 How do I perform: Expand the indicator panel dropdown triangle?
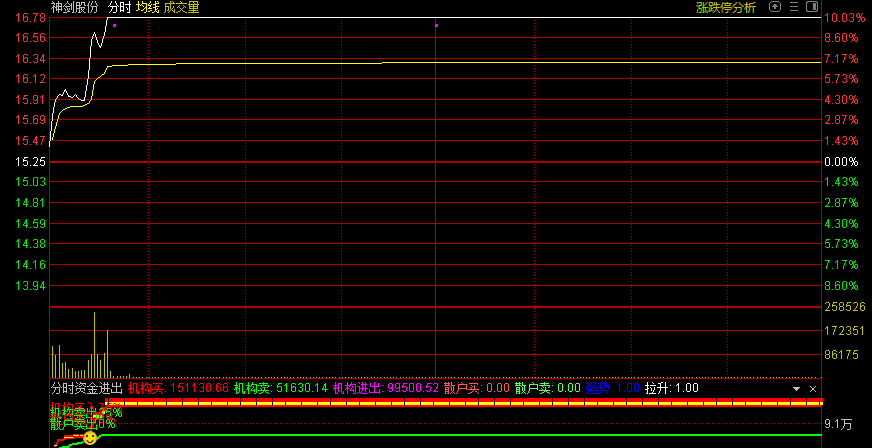[797, 388]
